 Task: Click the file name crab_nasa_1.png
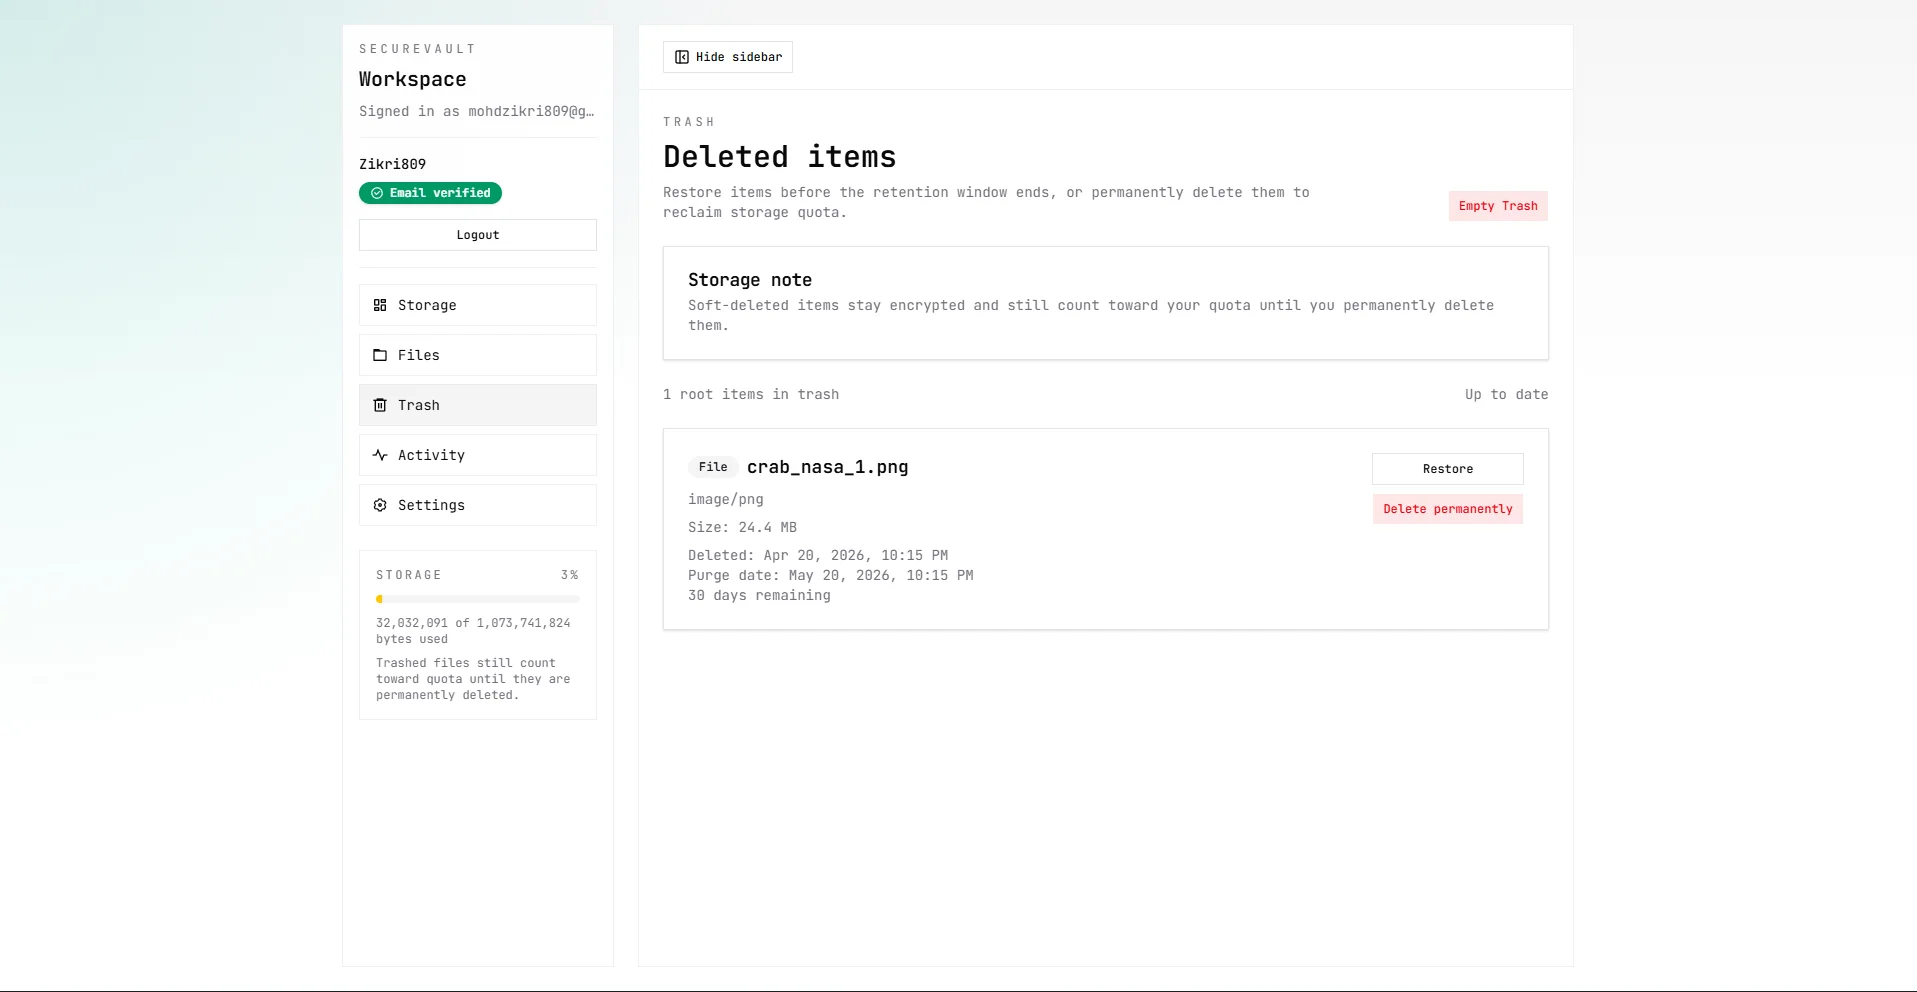[x=828, y=467]
